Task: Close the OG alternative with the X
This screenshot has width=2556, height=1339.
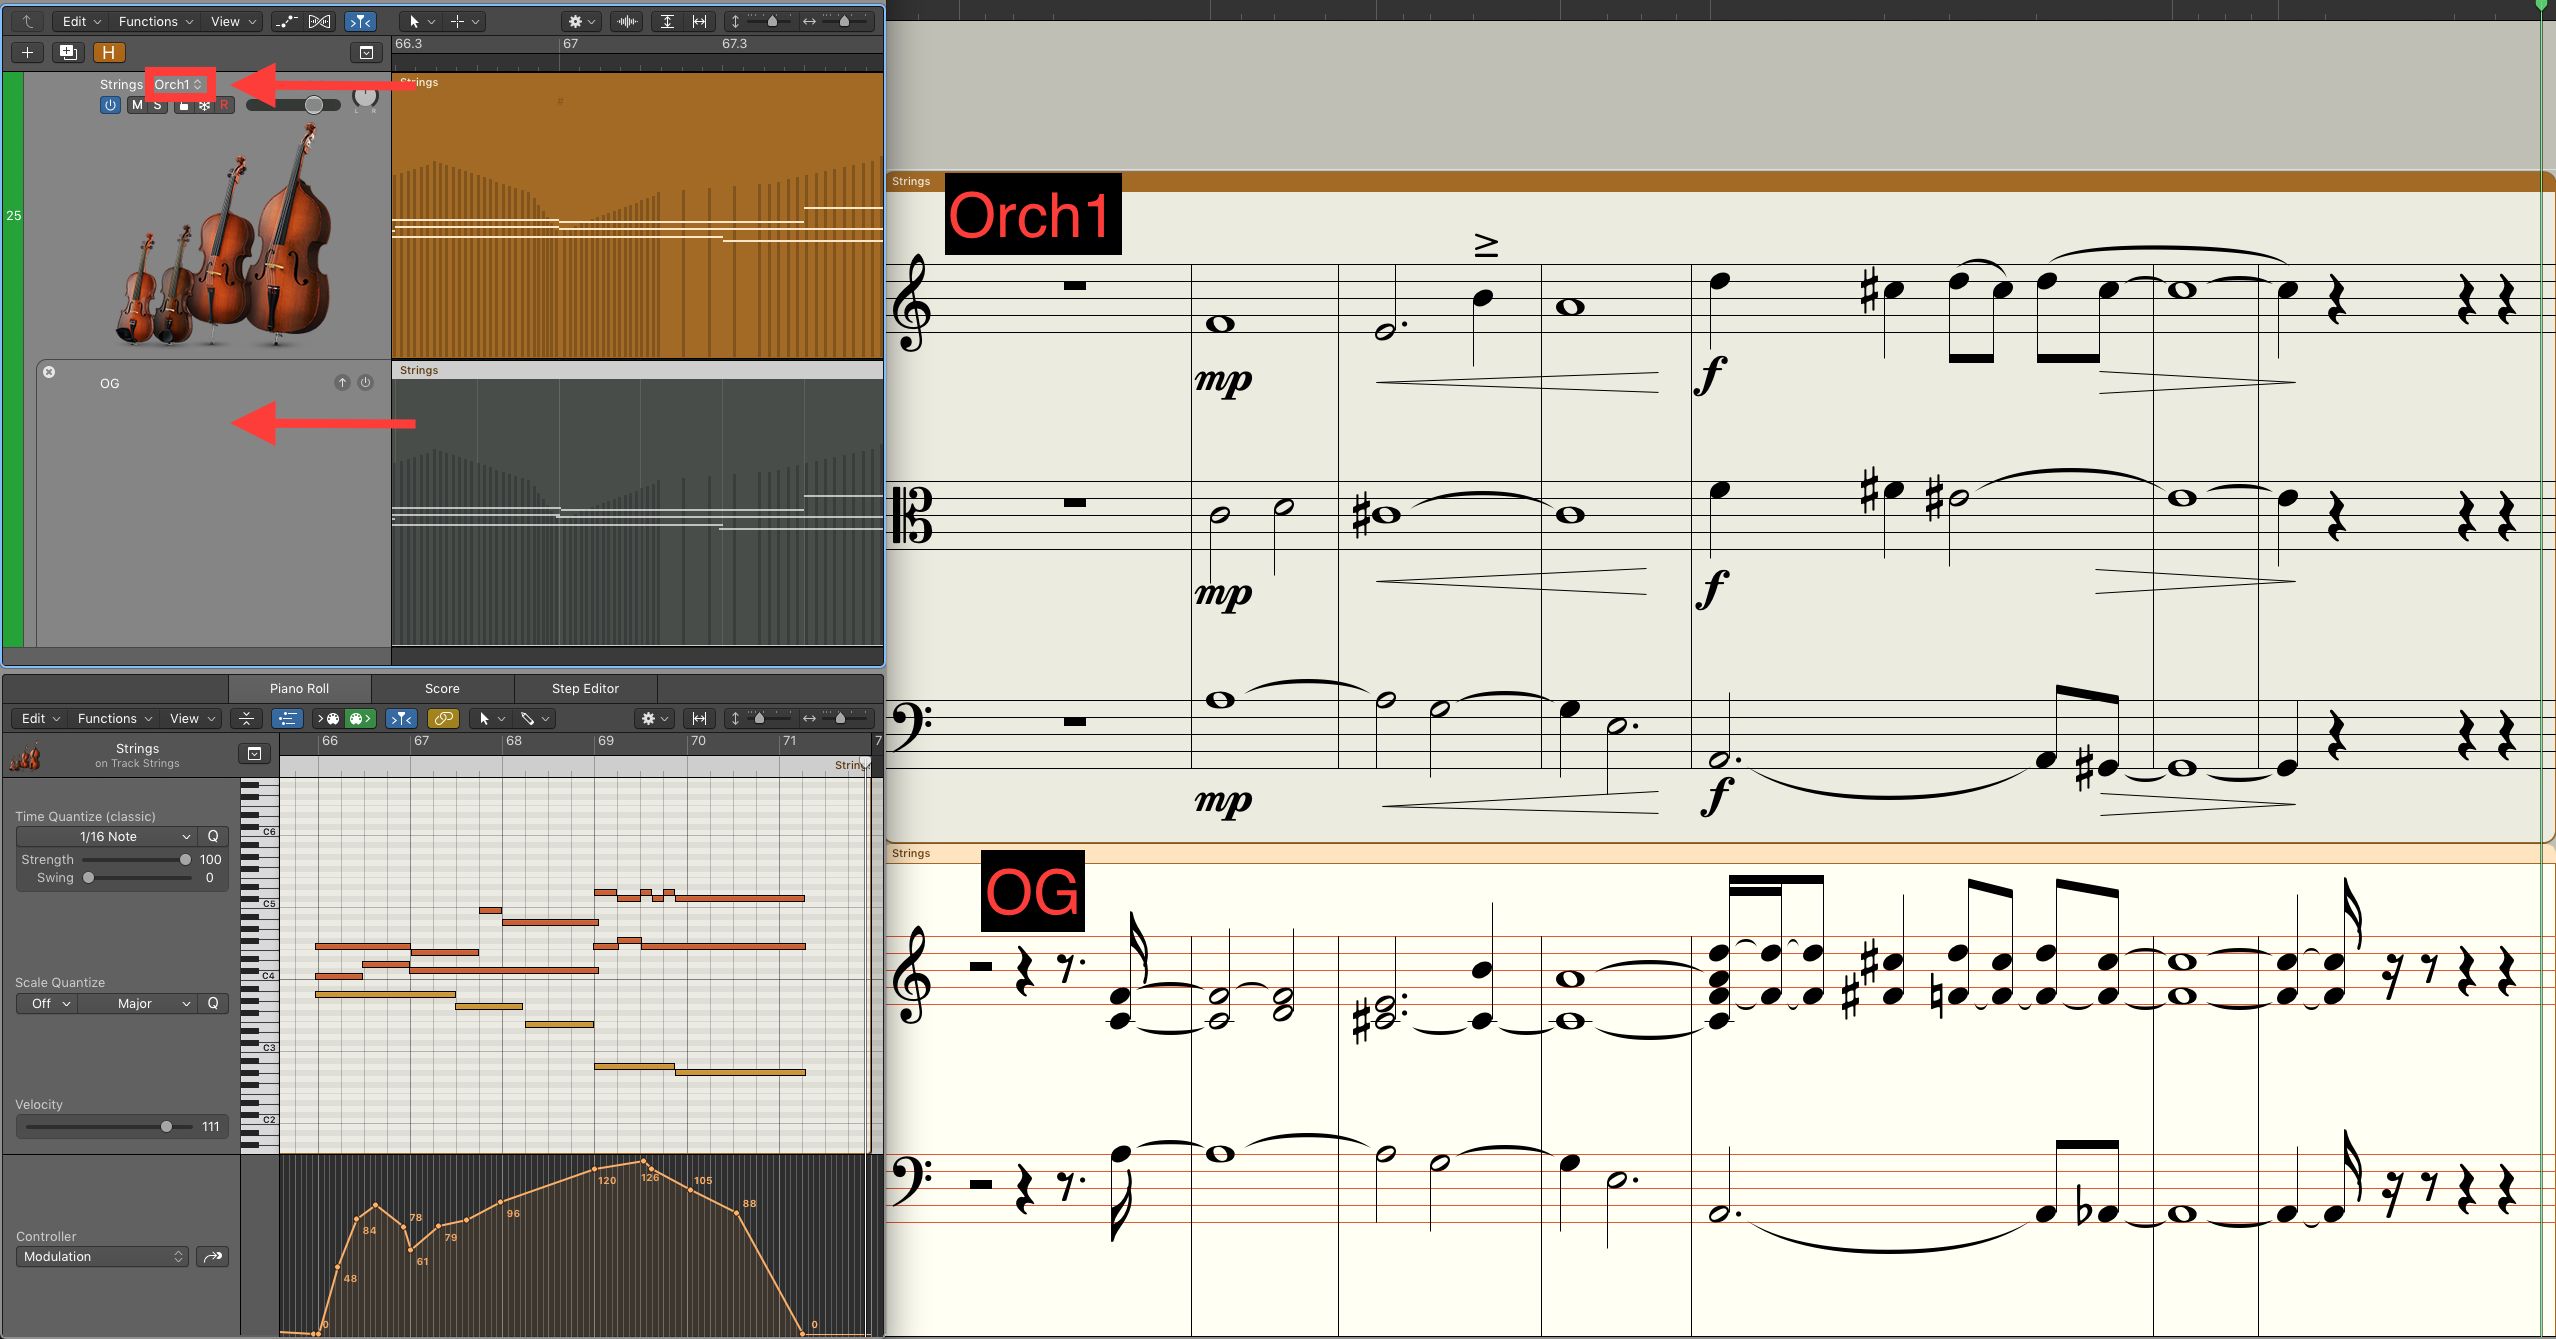Action: (x=49, y=372)
